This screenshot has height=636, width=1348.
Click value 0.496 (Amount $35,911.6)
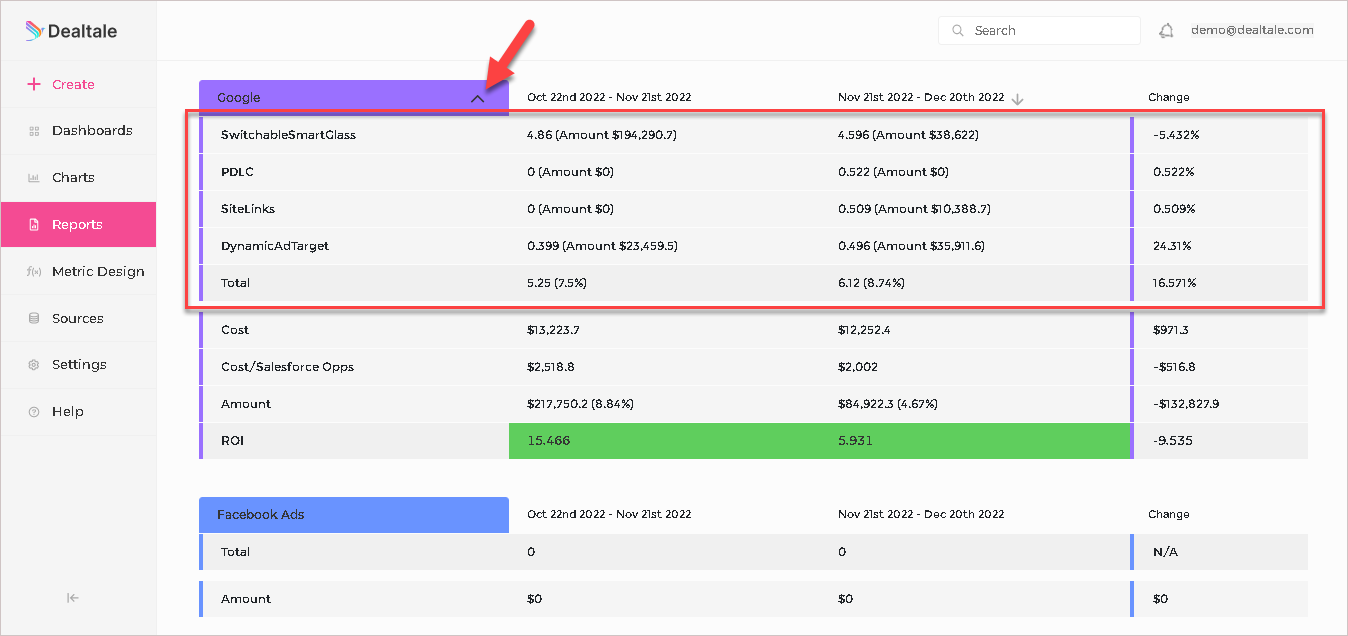[x=910, y=246]
